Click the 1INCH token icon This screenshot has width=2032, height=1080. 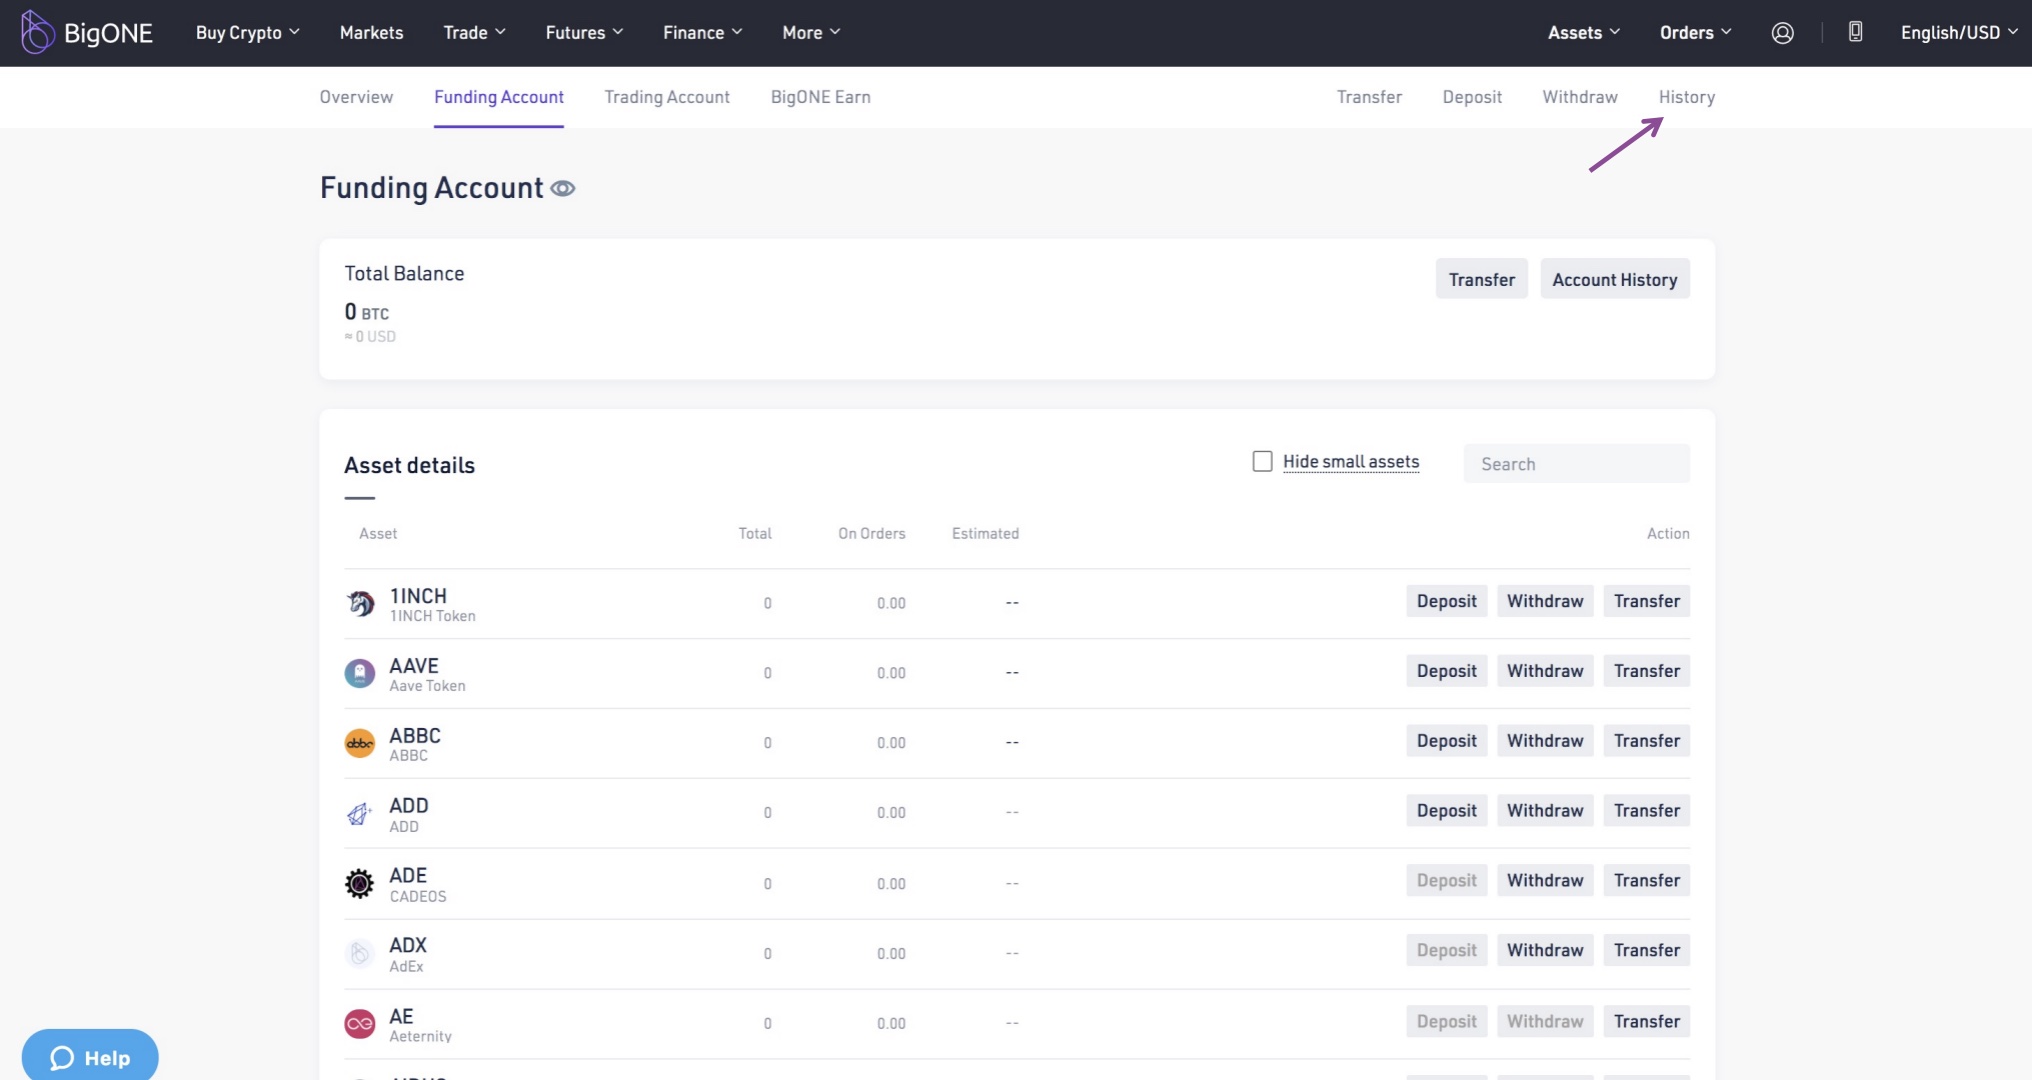pyautogui.click(x=360, y=603)
